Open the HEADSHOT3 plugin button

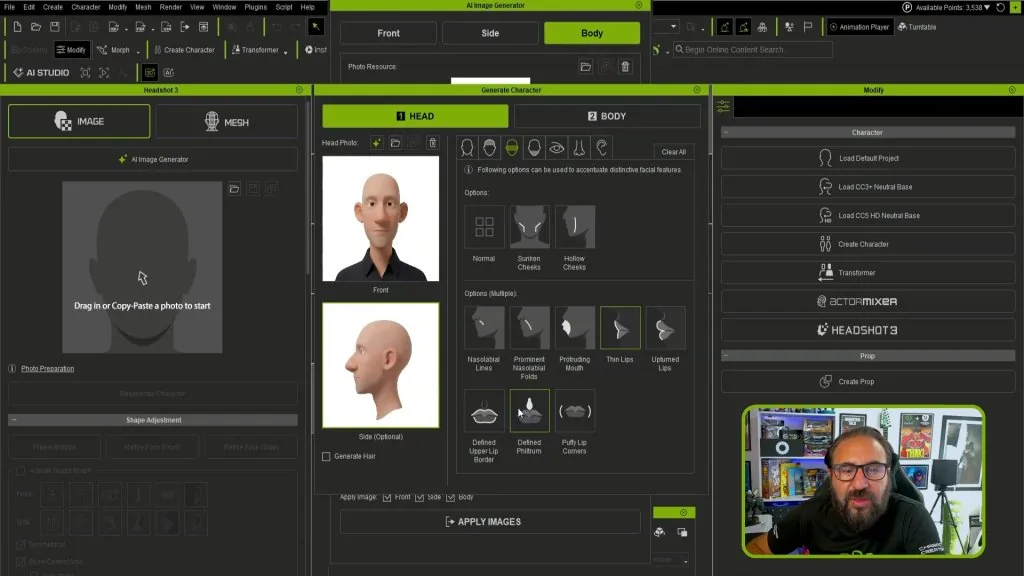tap(868, 330)
